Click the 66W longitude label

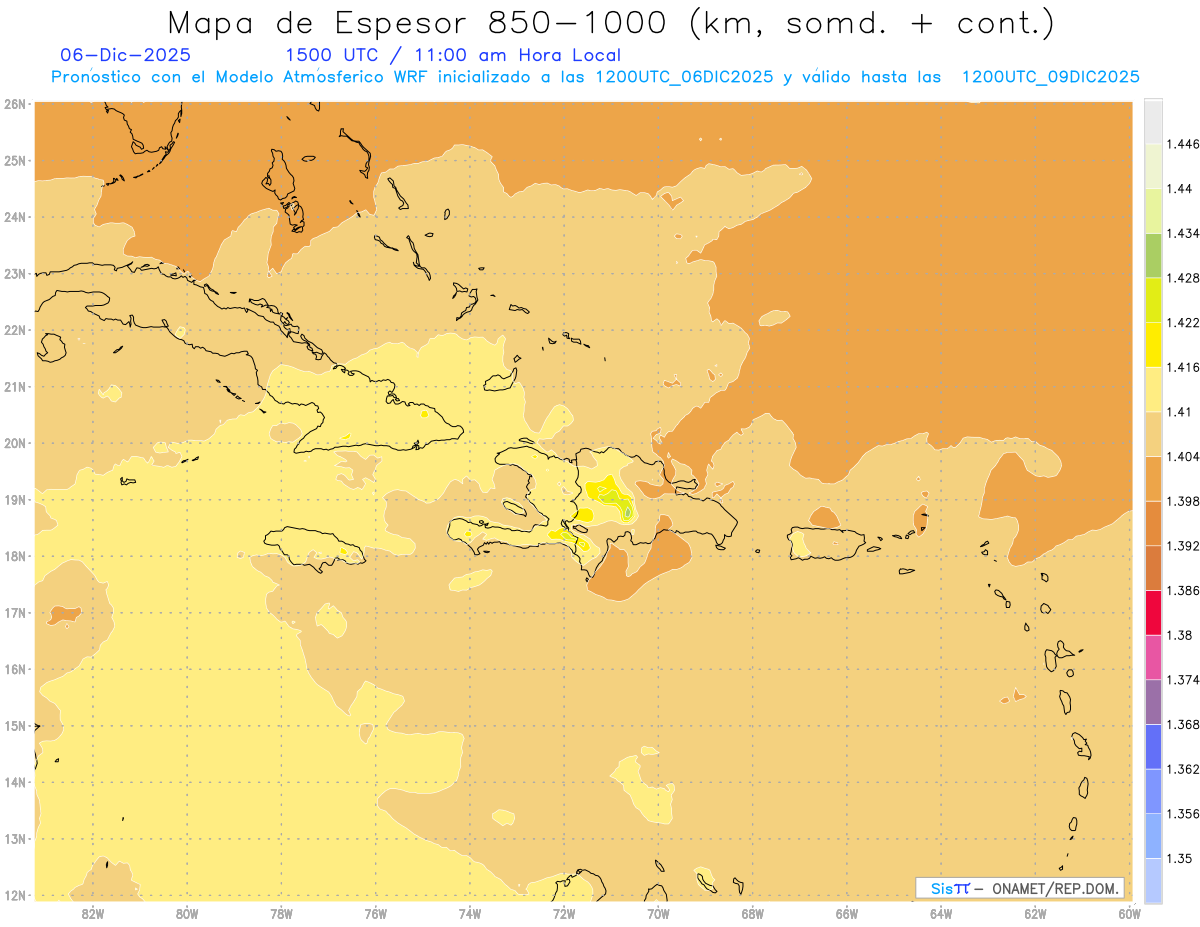(847, 913)
